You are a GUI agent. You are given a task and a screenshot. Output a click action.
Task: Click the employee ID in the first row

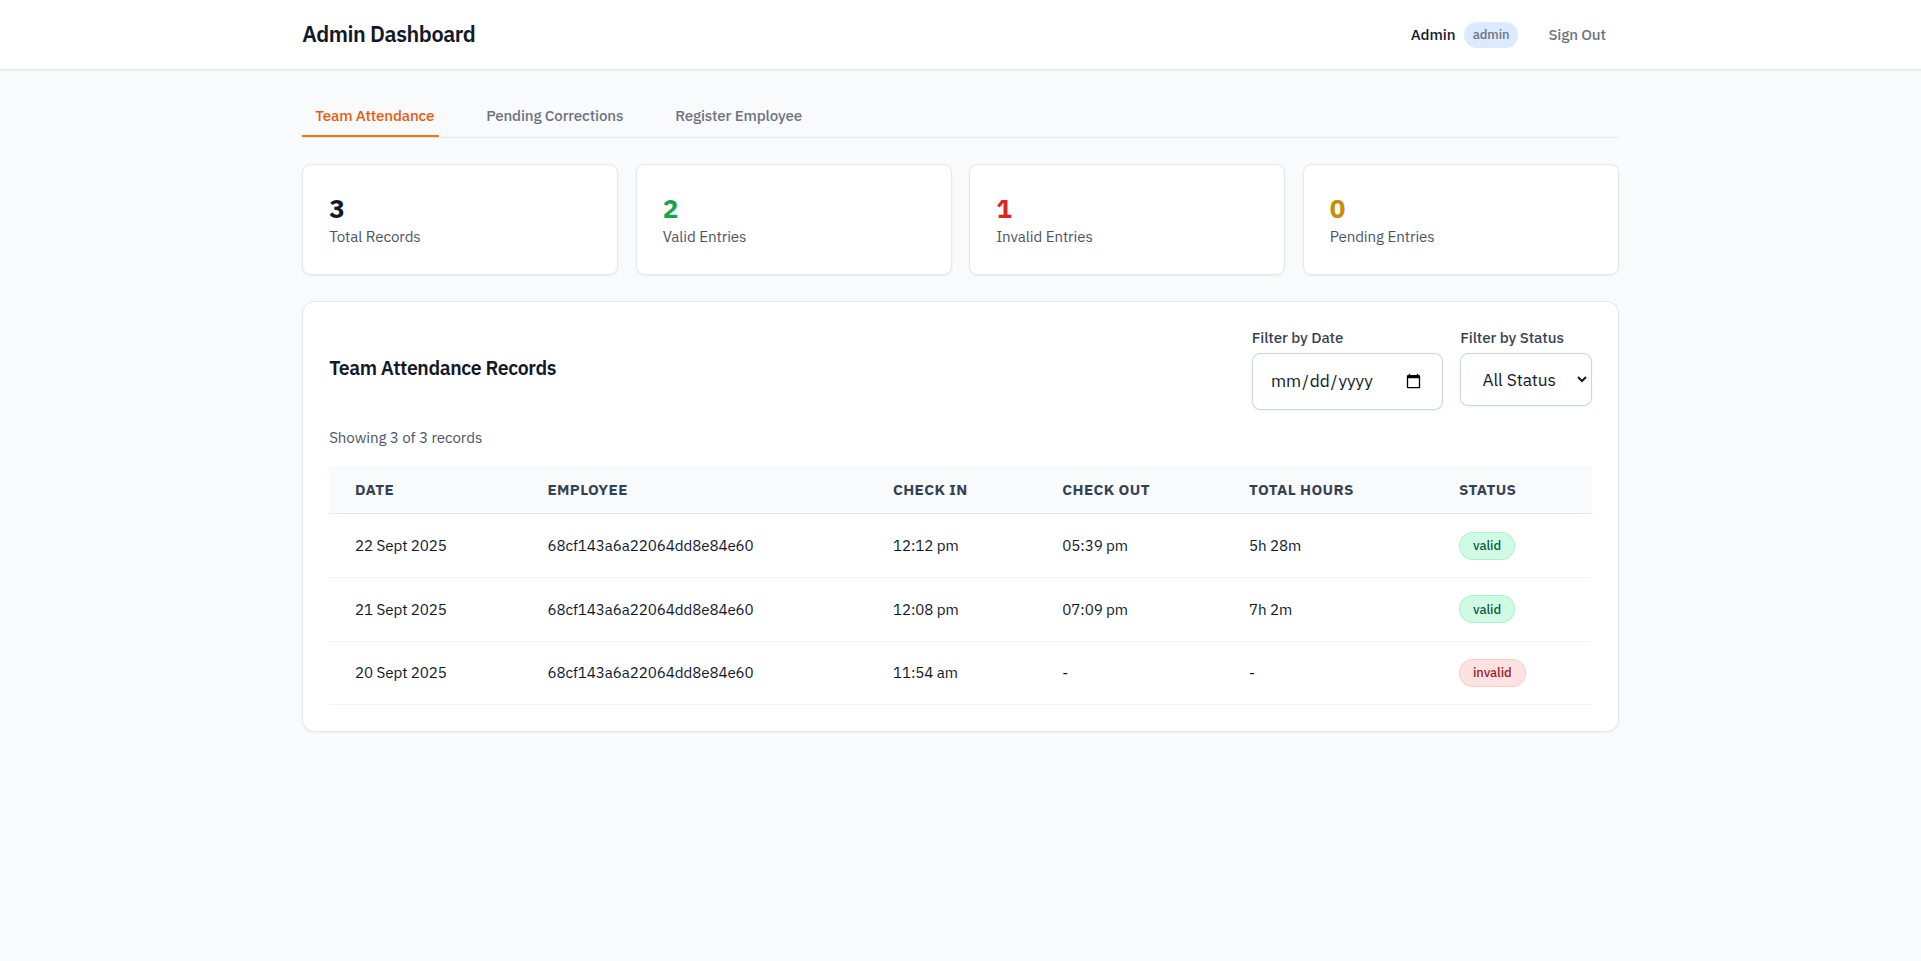[x=650, y=545]
